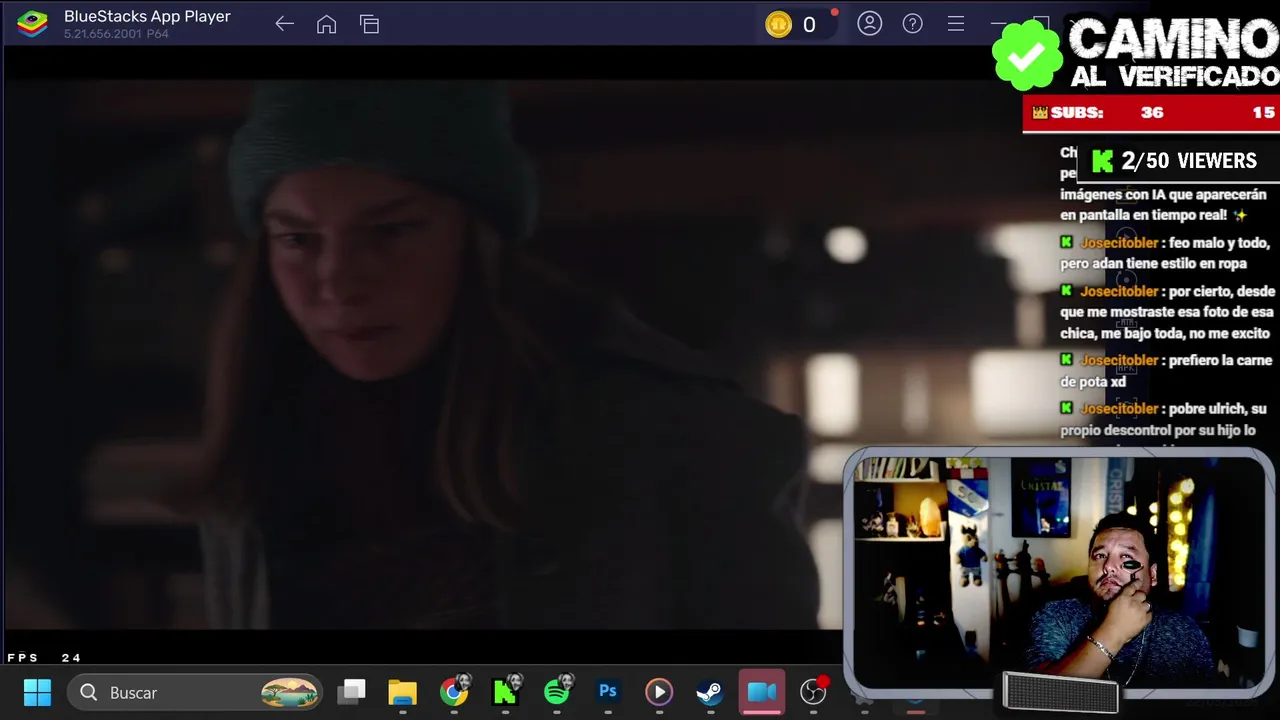The width and height of the screenshot is (1280, 720).
Task: Open the BlueStacks account profile icon
Action: point(870,24)
